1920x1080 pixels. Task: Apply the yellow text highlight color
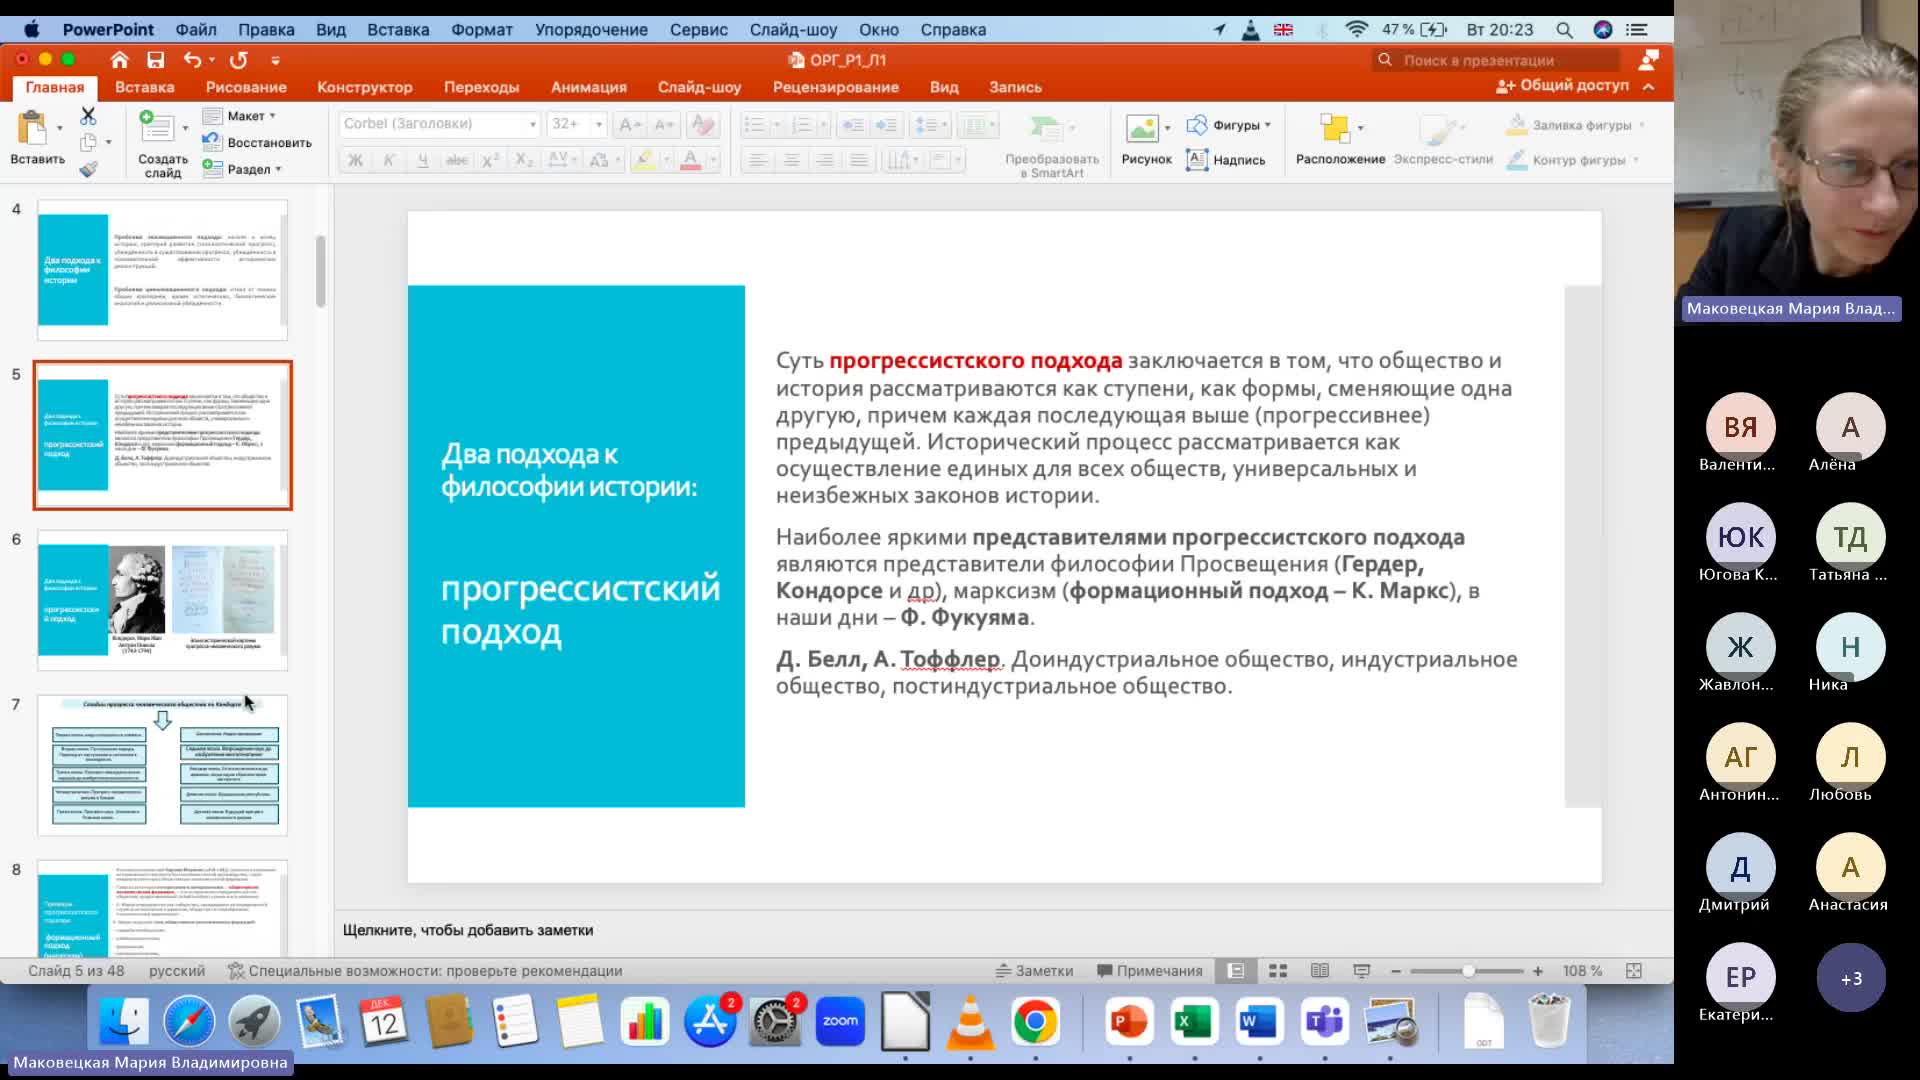[x=644, y=160]
